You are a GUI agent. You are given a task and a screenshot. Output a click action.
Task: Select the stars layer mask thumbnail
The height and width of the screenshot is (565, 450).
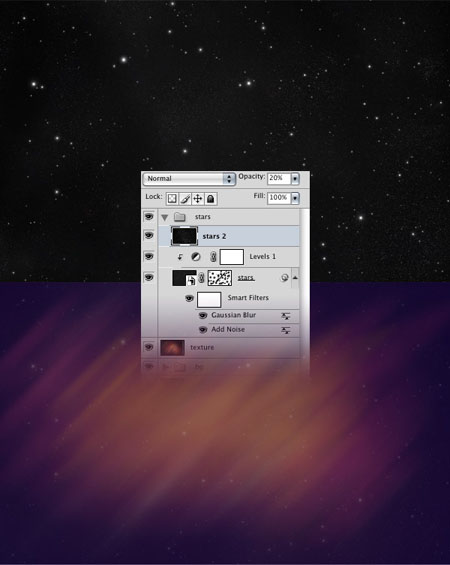220,278
